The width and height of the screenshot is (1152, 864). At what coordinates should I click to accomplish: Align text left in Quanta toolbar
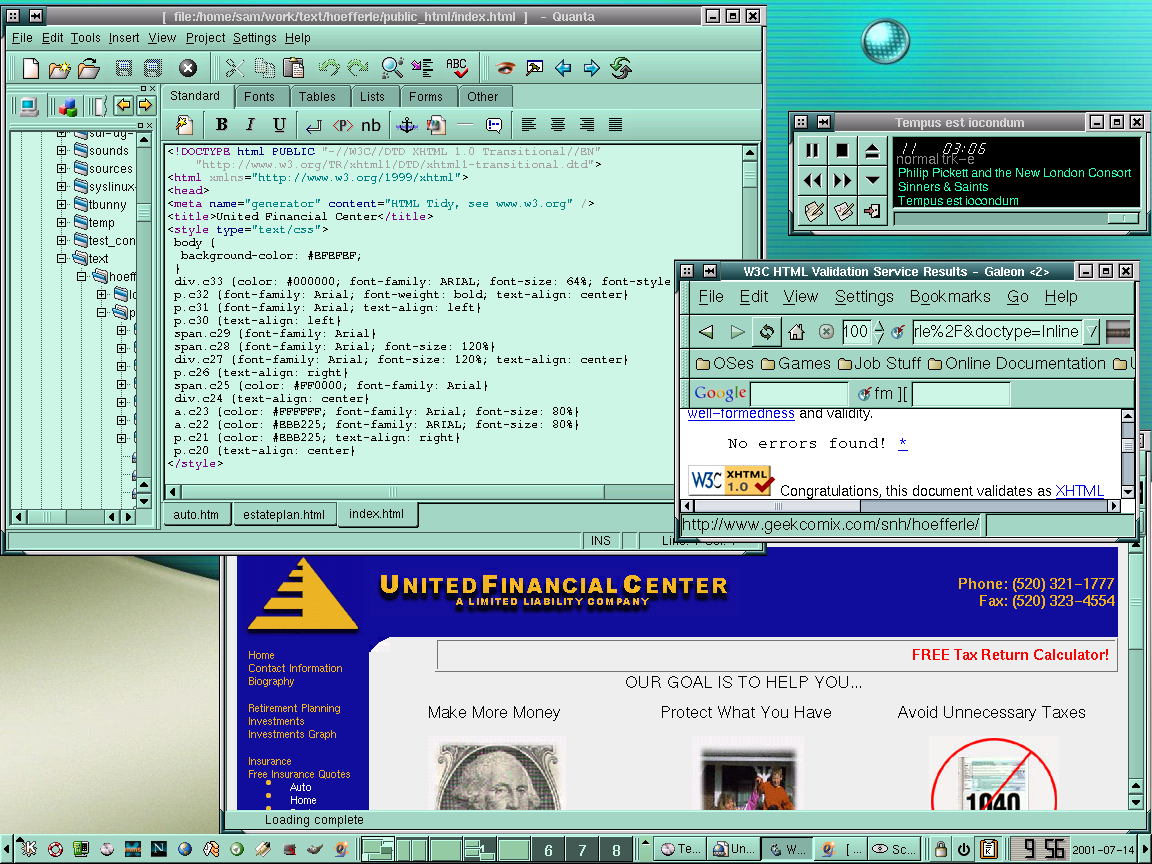tap(529, 125)
